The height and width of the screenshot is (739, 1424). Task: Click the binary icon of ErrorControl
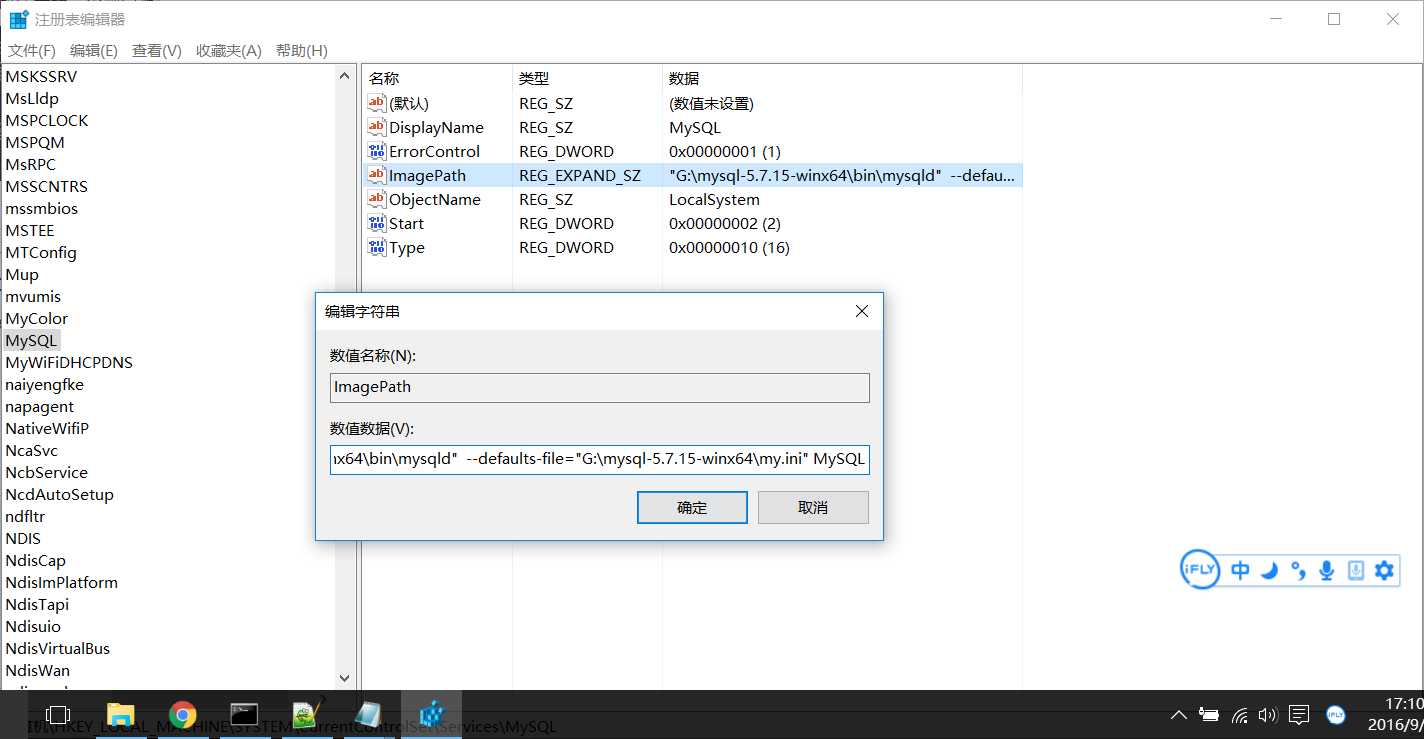377,151
